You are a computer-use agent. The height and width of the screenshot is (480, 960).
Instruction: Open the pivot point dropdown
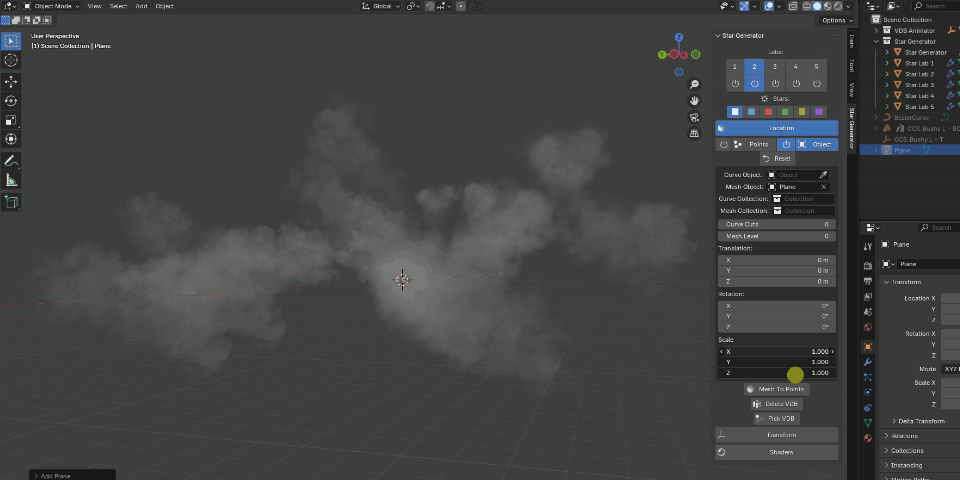coord(413,6)
